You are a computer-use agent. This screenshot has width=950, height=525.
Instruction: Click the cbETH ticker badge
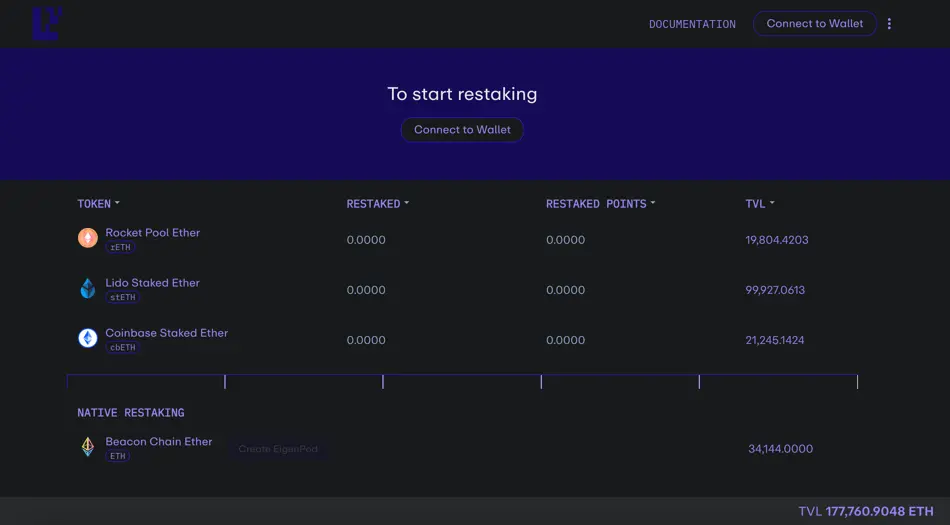[x=122, y=348]
